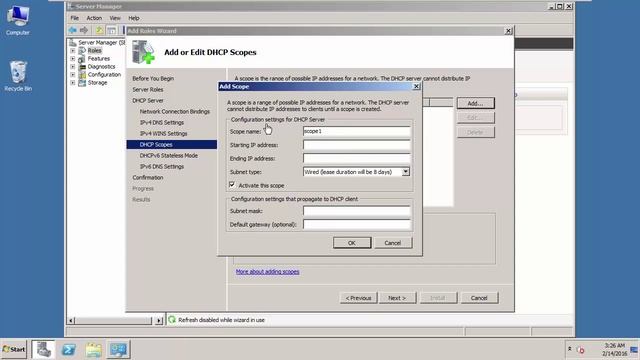Click the Up one level toolbar icon
This screenshot has width=640, height=360.
click(99, 30)
